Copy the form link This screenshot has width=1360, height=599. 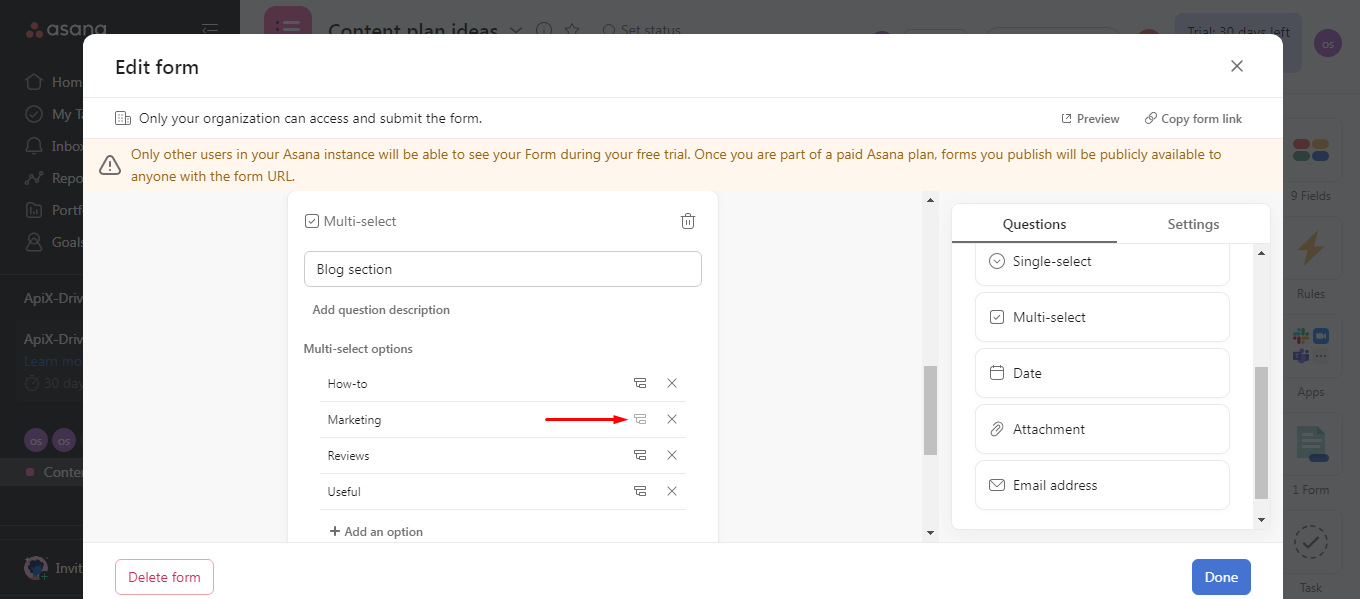(x=1193, y=118)
